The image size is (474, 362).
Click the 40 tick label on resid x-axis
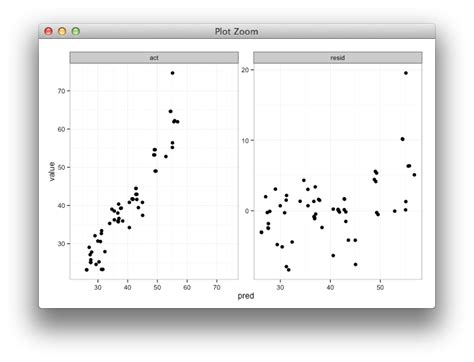click(x=330, y=287)
